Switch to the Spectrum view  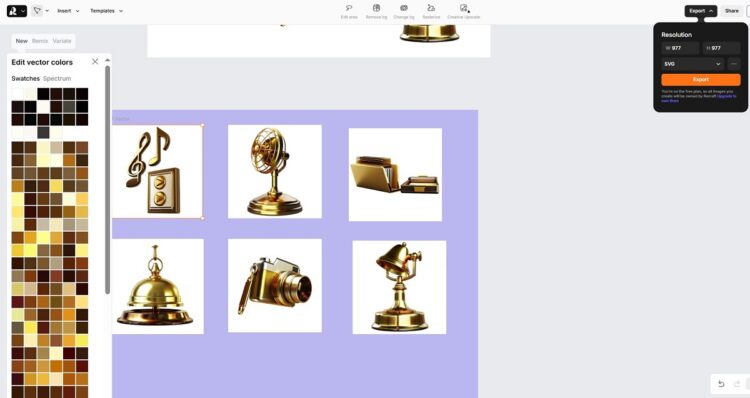pos(57,78)
